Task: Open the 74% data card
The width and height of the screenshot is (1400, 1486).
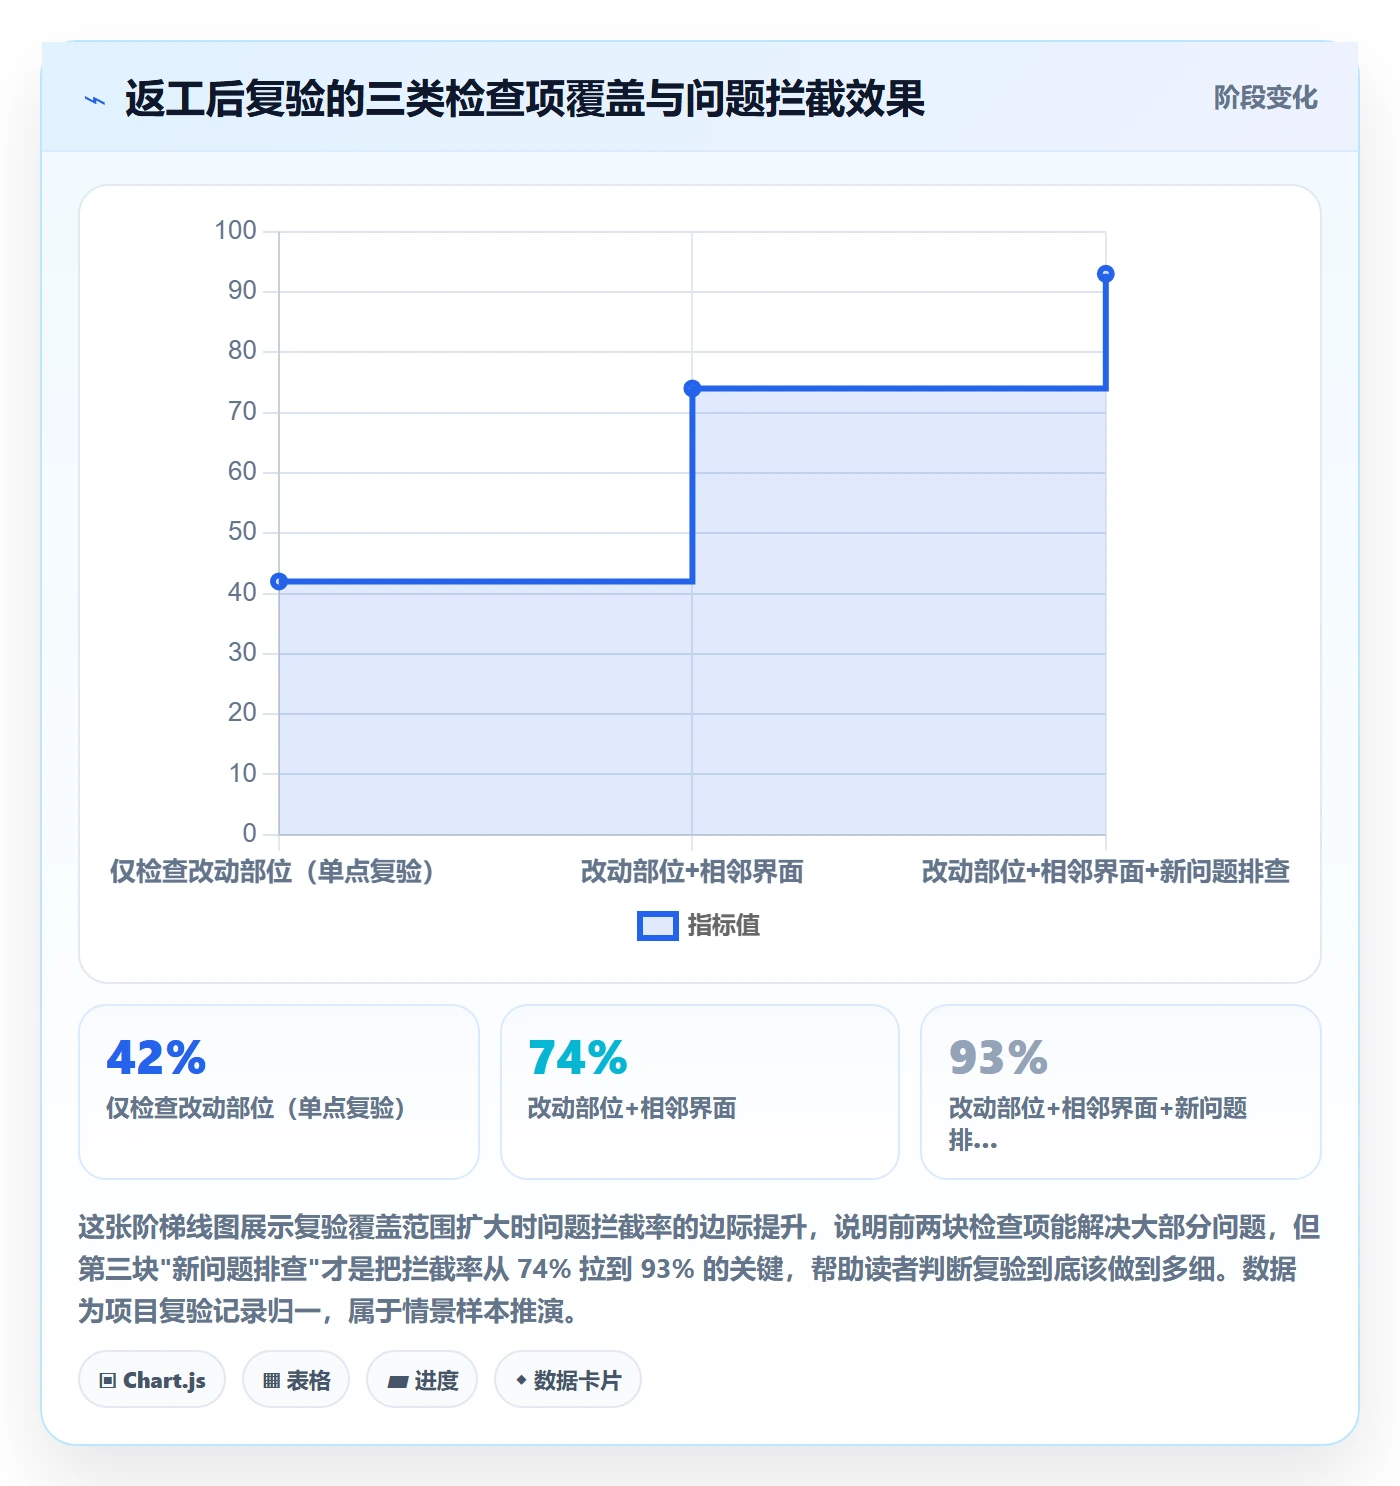Action: click(700, 1092)
